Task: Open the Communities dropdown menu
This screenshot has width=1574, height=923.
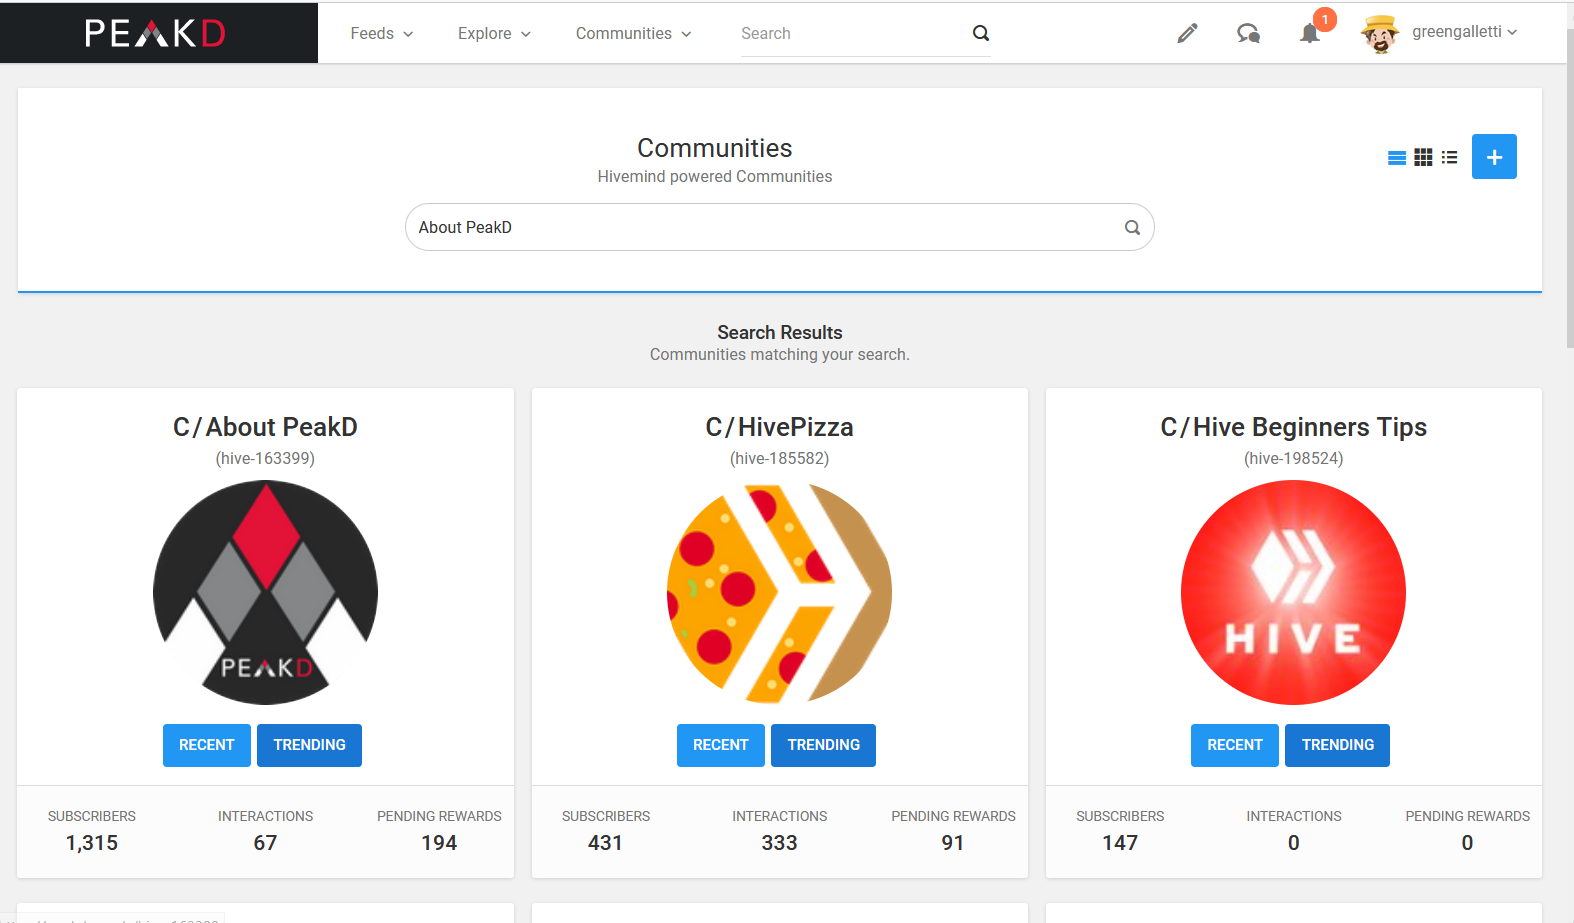Action: pyautogui.click(x=633, y=33)
